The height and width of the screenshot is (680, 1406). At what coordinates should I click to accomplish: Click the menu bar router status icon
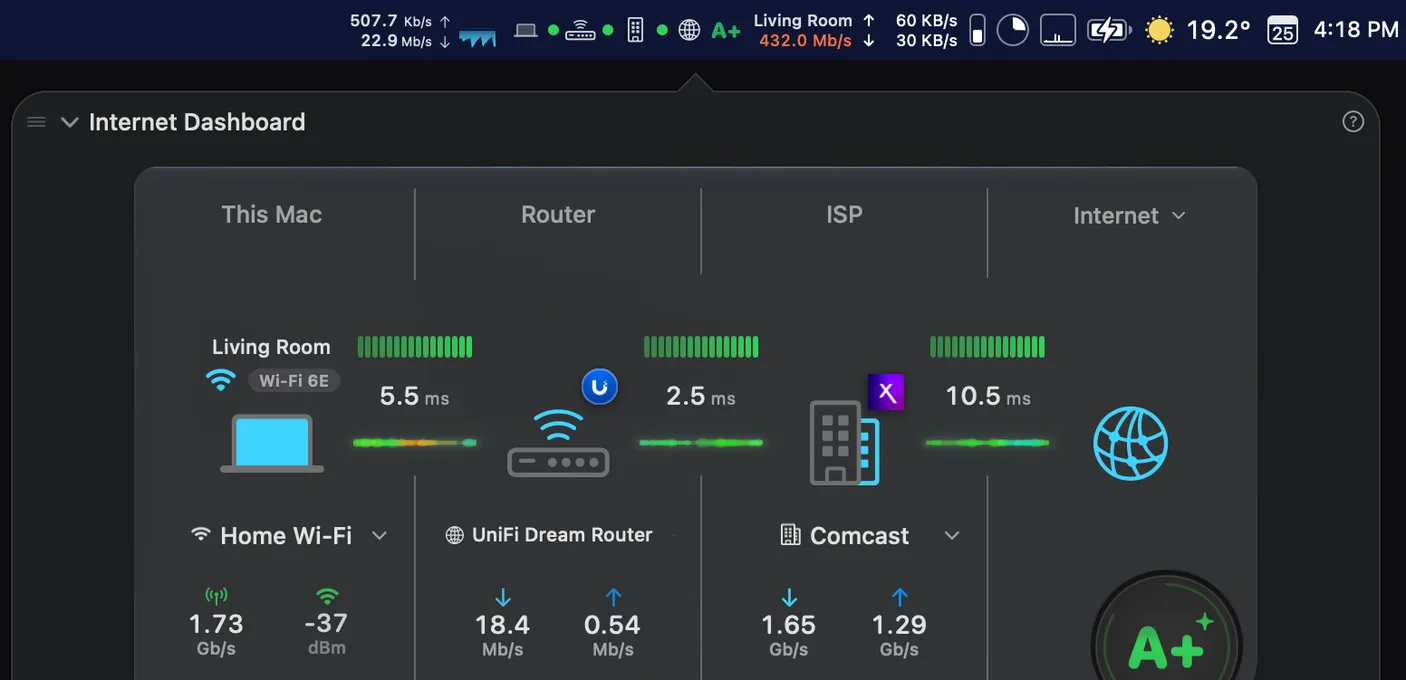580,30
